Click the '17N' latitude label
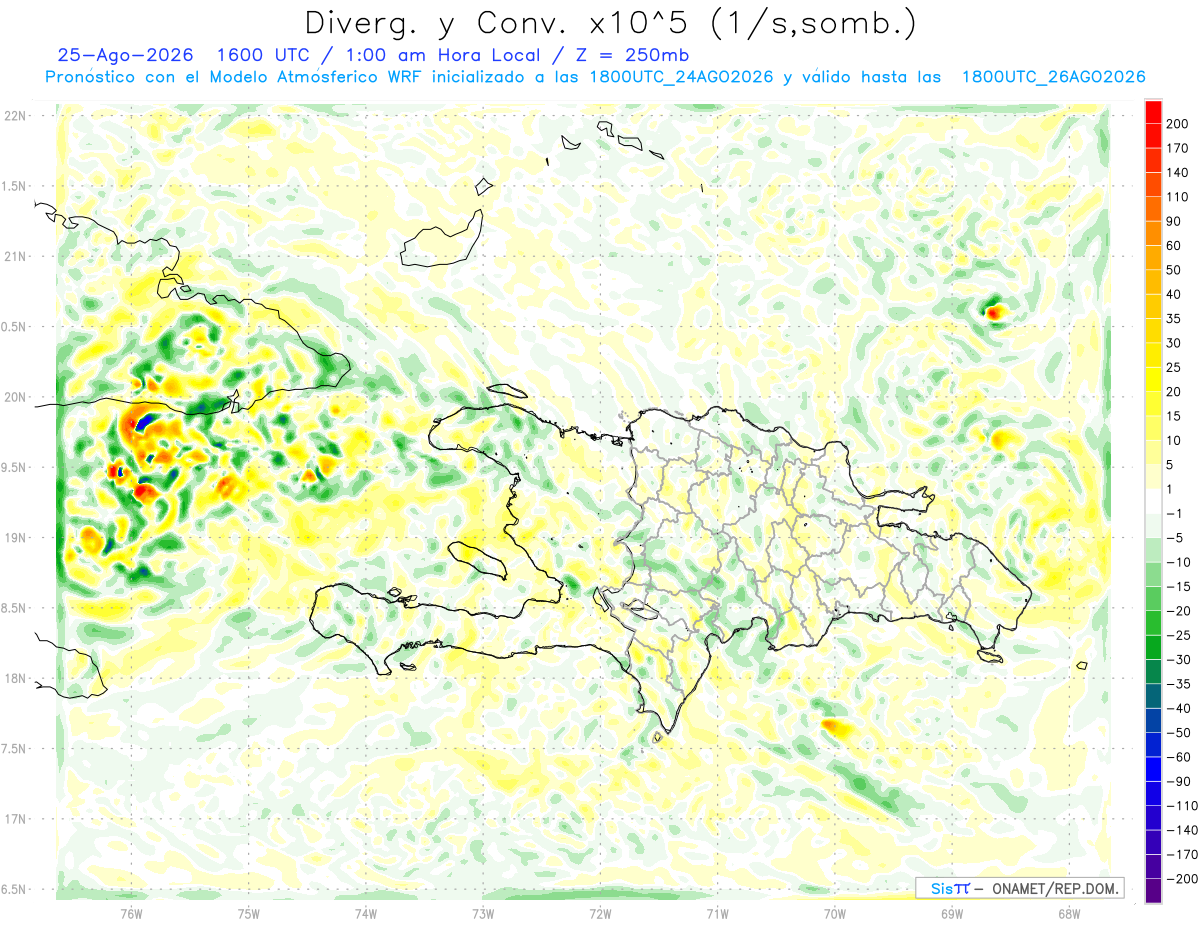Viewport: 1200px width, 927px height. pos(15,819)
